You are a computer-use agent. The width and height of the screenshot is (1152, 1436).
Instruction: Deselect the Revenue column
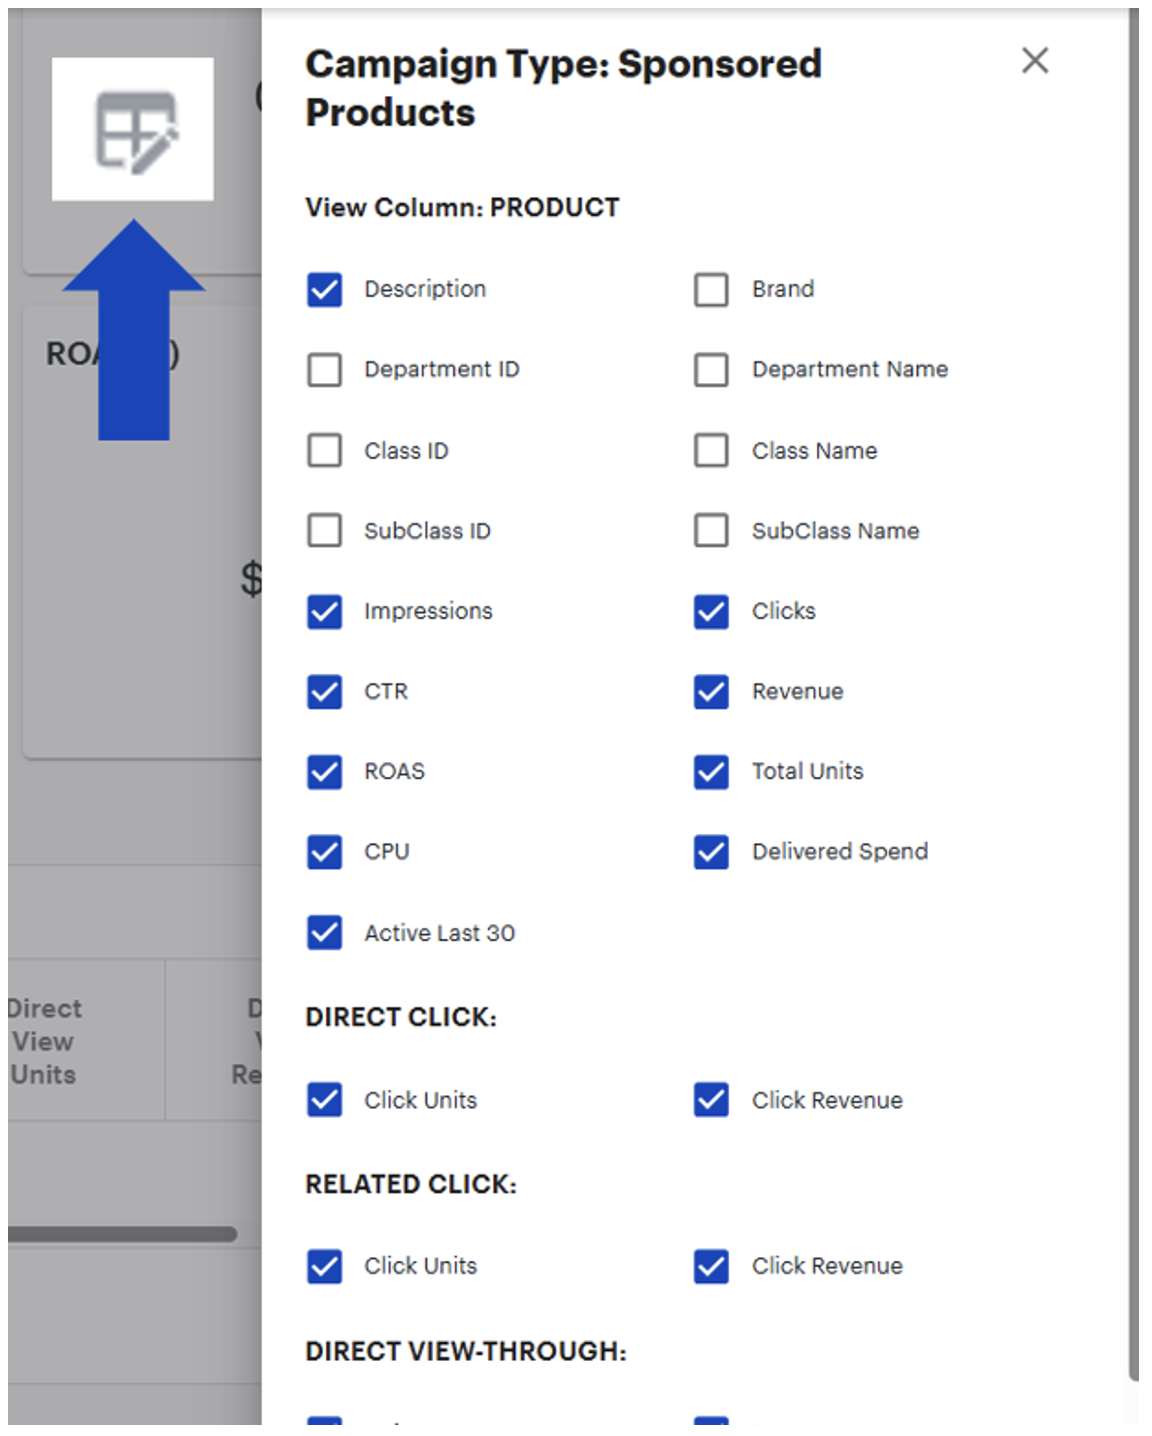(x=711, y=692)
